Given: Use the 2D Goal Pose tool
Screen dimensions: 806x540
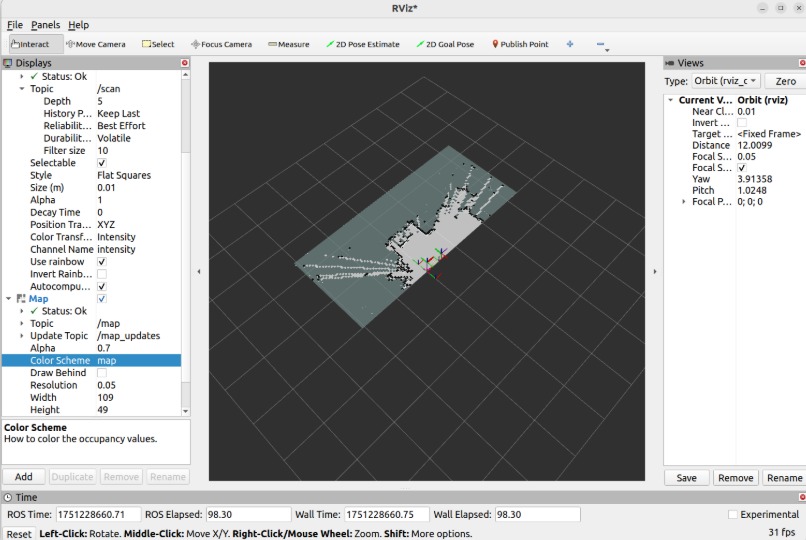Looking at the screenshot, I should [x=445, y=44].
